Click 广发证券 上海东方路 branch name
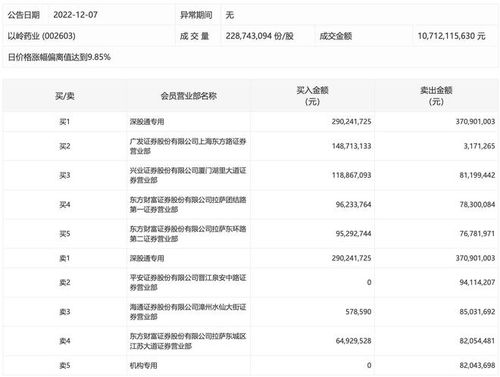Screen dimensions: 500x377 (188, 146)
